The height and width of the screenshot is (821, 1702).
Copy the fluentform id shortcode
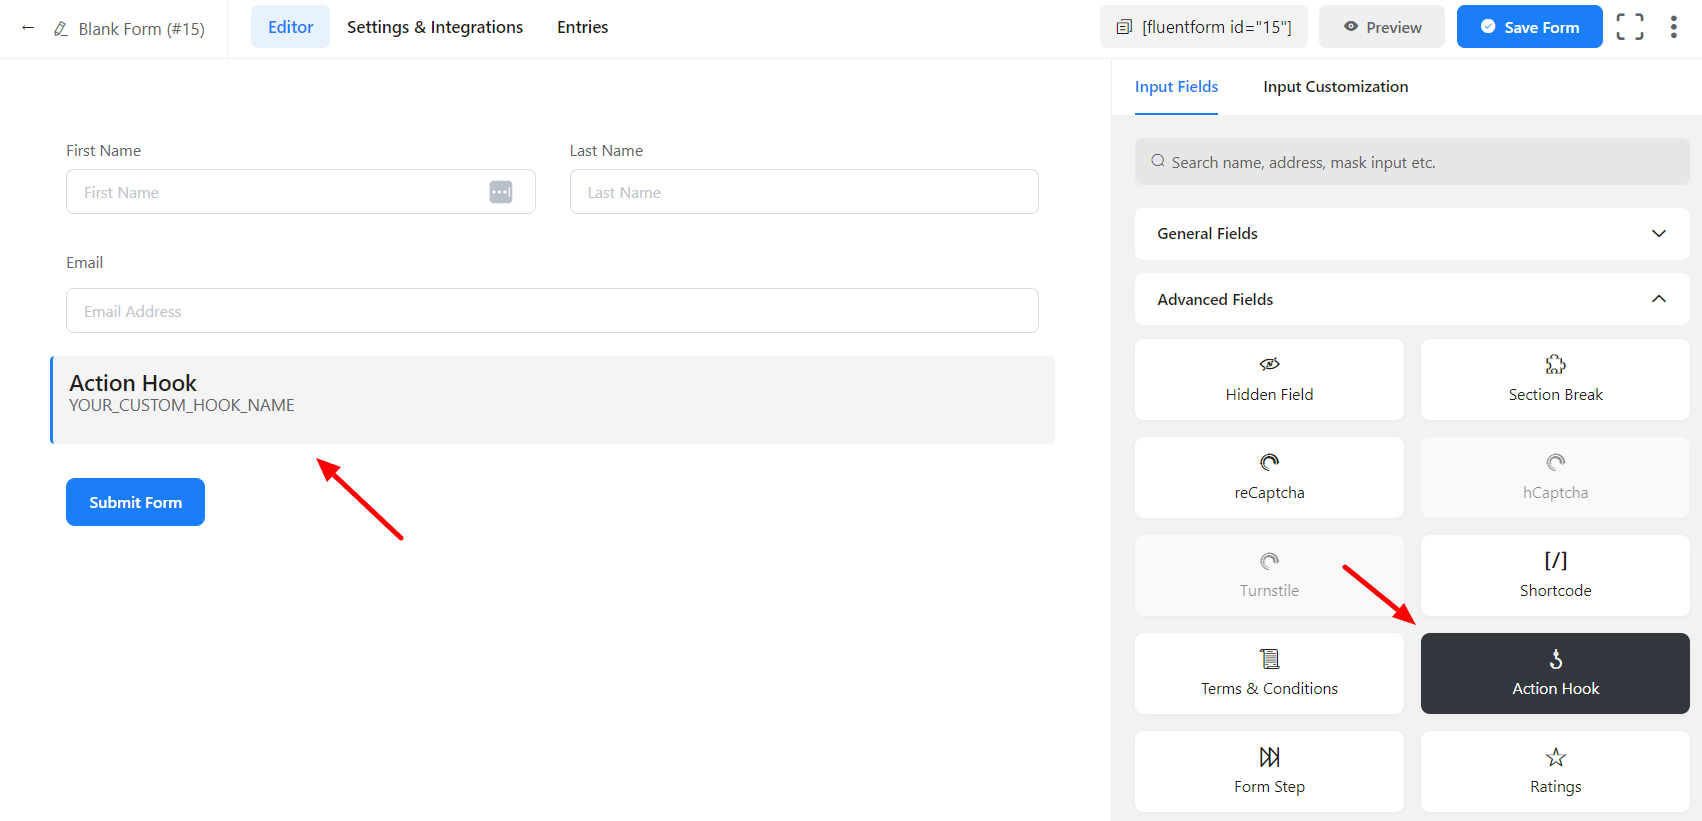pos(1204,27)
